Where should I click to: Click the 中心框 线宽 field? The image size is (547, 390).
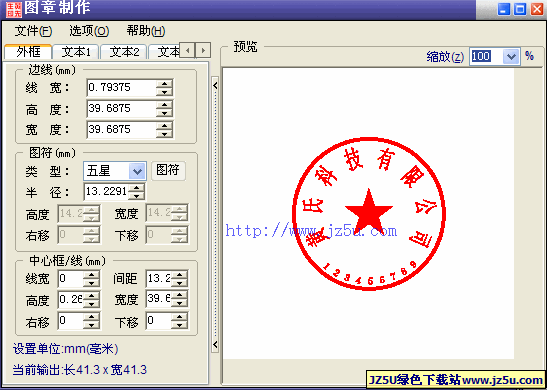click(x=70, y=279)
